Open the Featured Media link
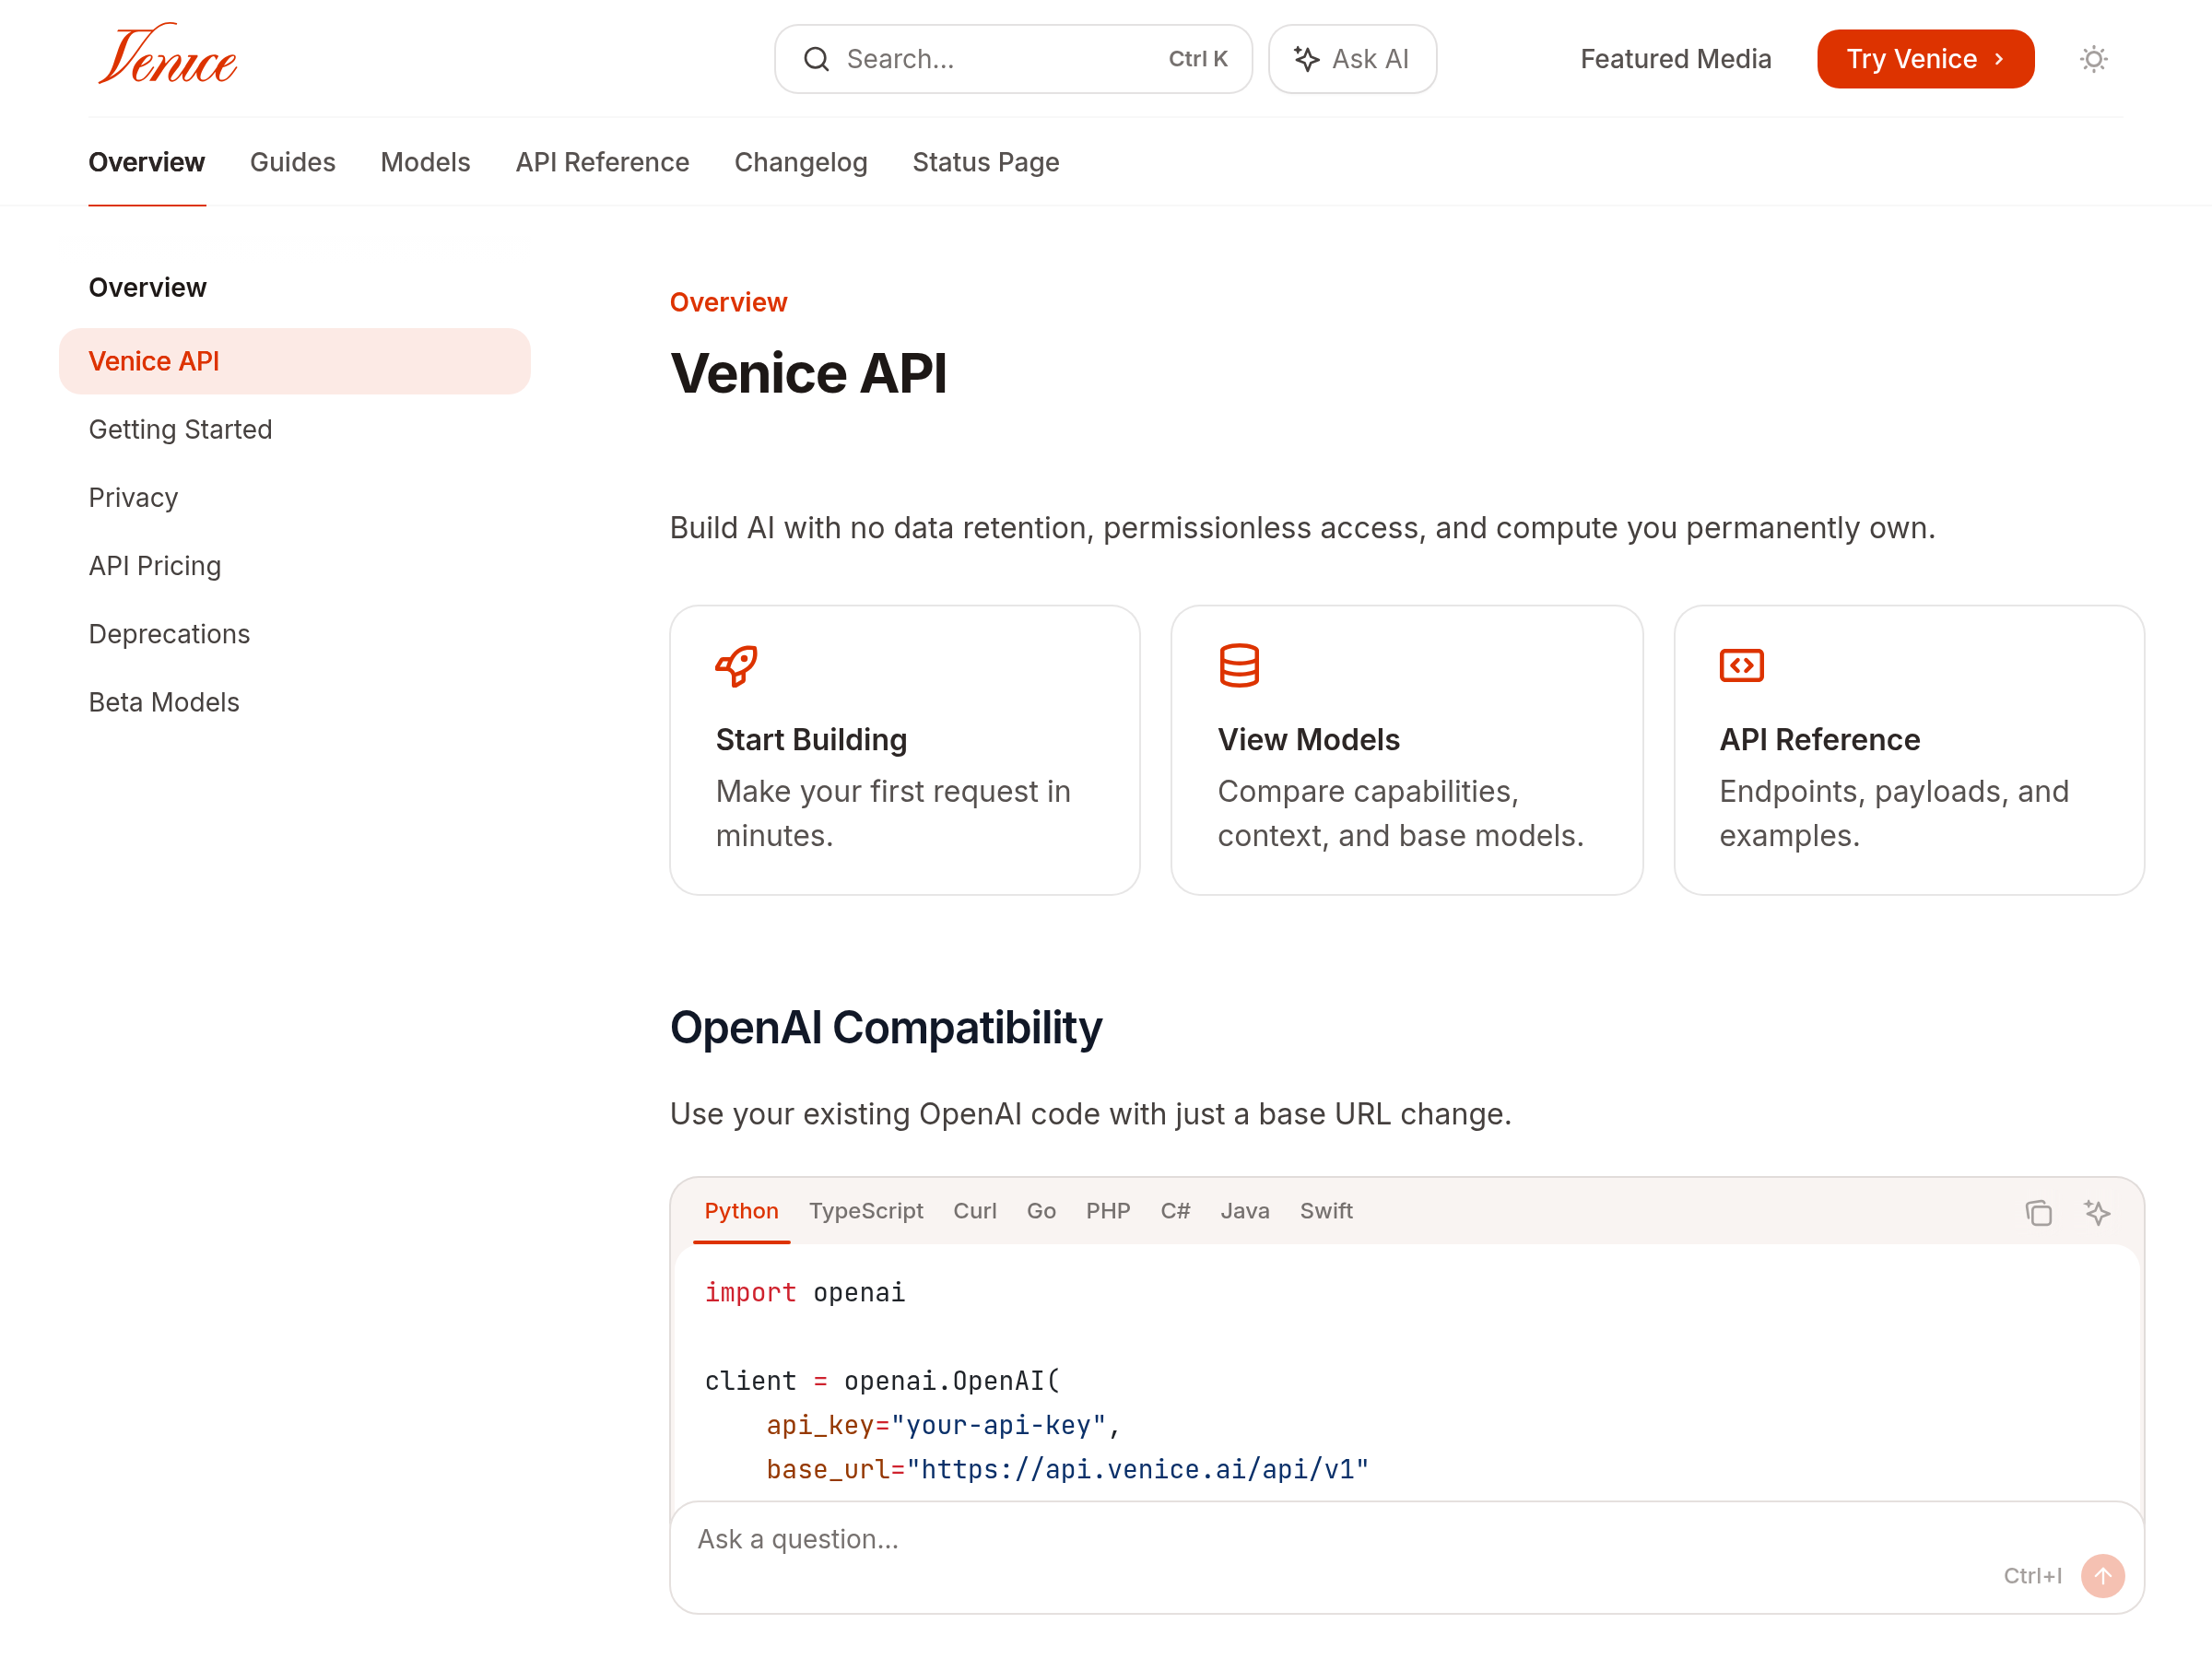This screenshot has height=1659, width=2212. [x=1676, y=59]
